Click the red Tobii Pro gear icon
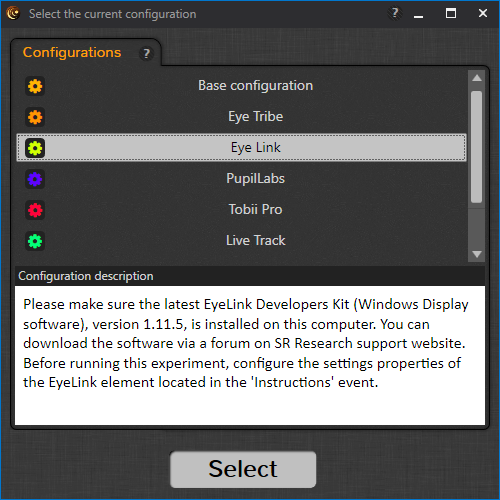 coord(35,210)
